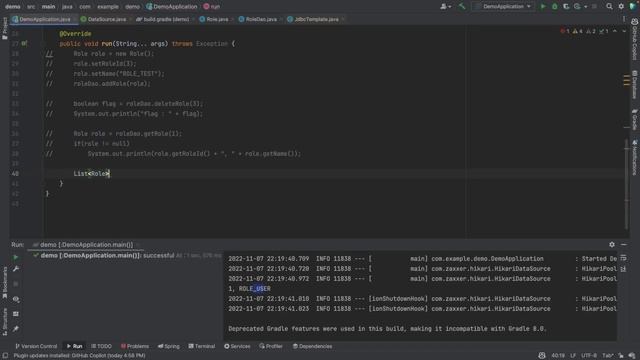Click the run method breadcrumb
This screenshot has height=360, width=640.
click(x=212, y=7)
